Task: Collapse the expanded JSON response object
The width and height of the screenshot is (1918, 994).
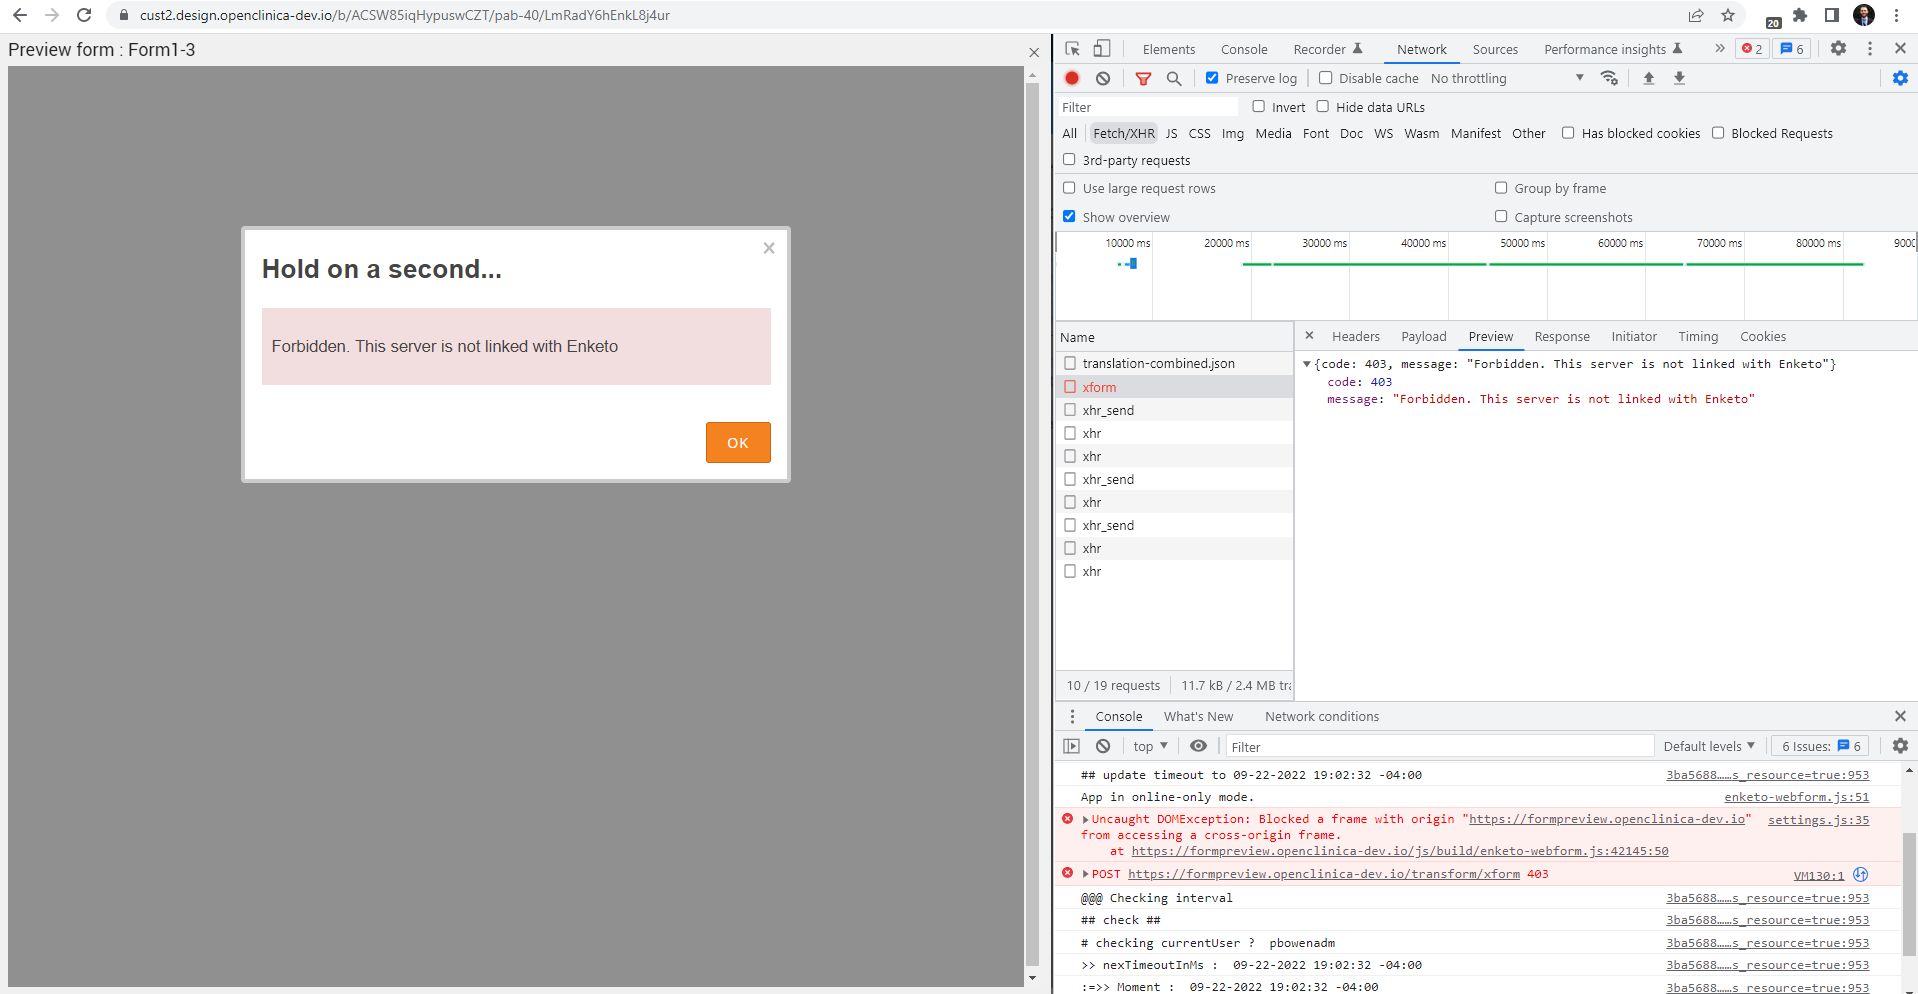Action: point(1307,364)
